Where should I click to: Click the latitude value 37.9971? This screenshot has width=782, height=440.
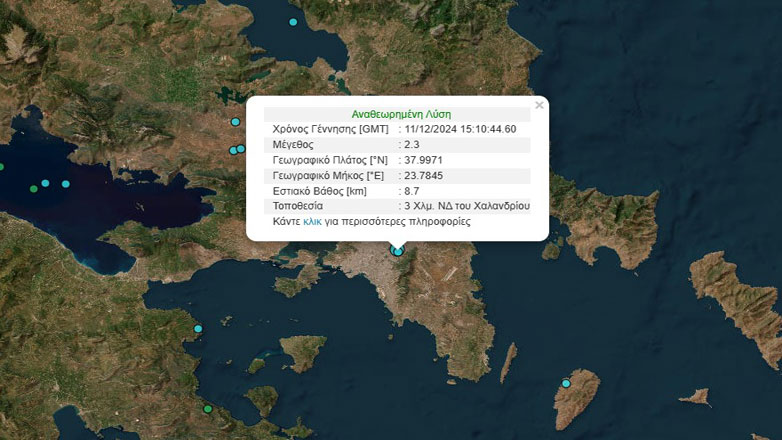[x=423, y=160]
